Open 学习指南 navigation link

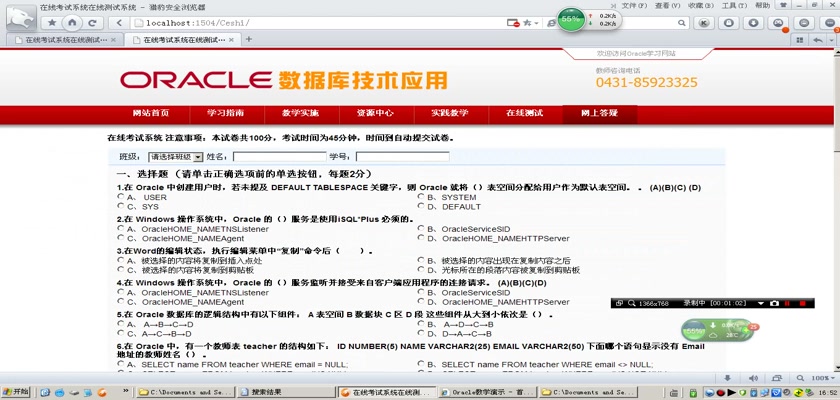point(226,114)
